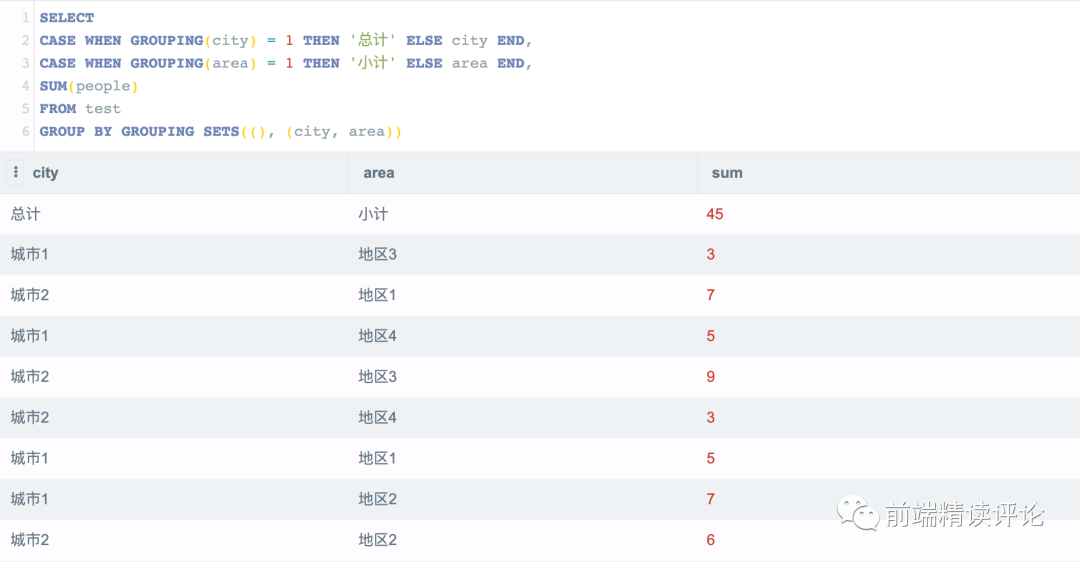Click ELSE city on code line 2

tap(447, 41)
